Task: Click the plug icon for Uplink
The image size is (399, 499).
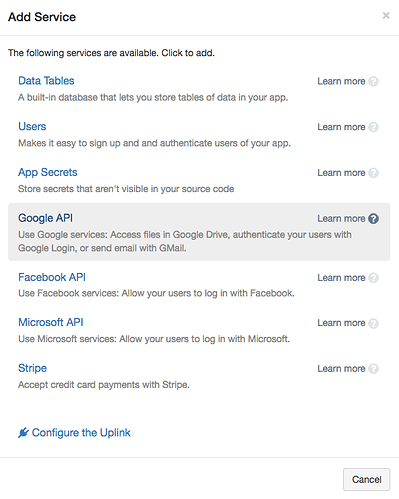Action: [x=23, y=433]
